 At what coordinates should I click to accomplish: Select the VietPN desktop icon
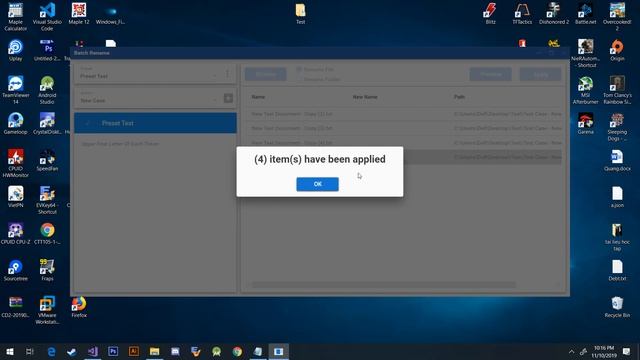pos(16,197)
